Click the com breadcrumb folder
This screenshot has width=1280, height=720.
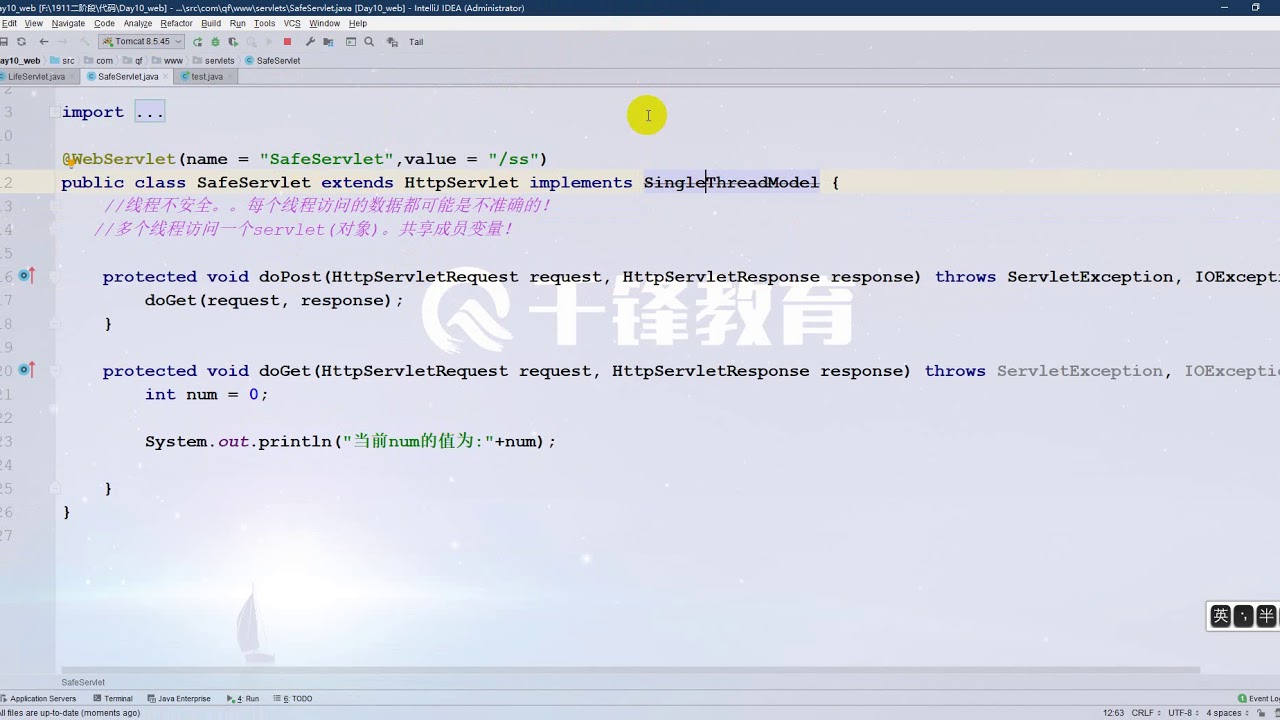point(98,60)
